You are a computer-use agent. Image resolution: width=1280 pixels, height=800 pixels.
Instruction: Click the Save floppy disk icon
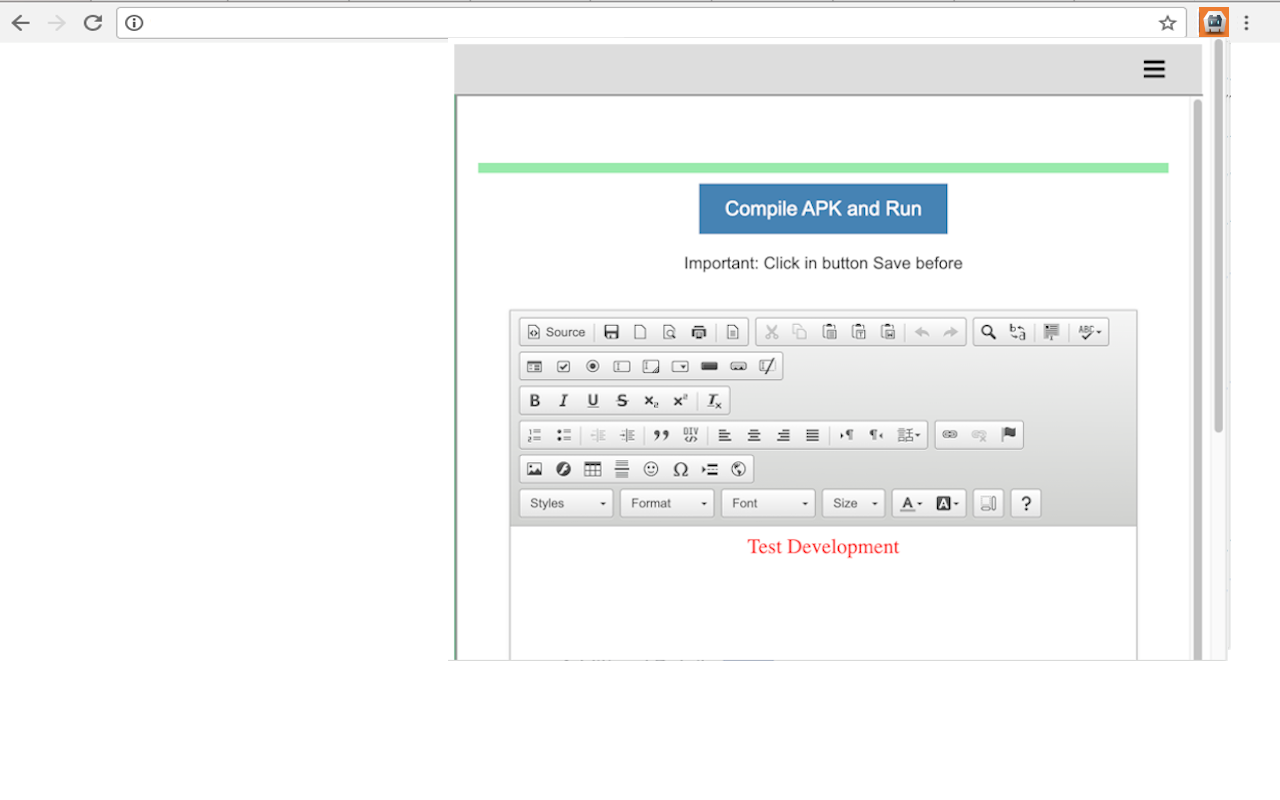pos(612,332)
